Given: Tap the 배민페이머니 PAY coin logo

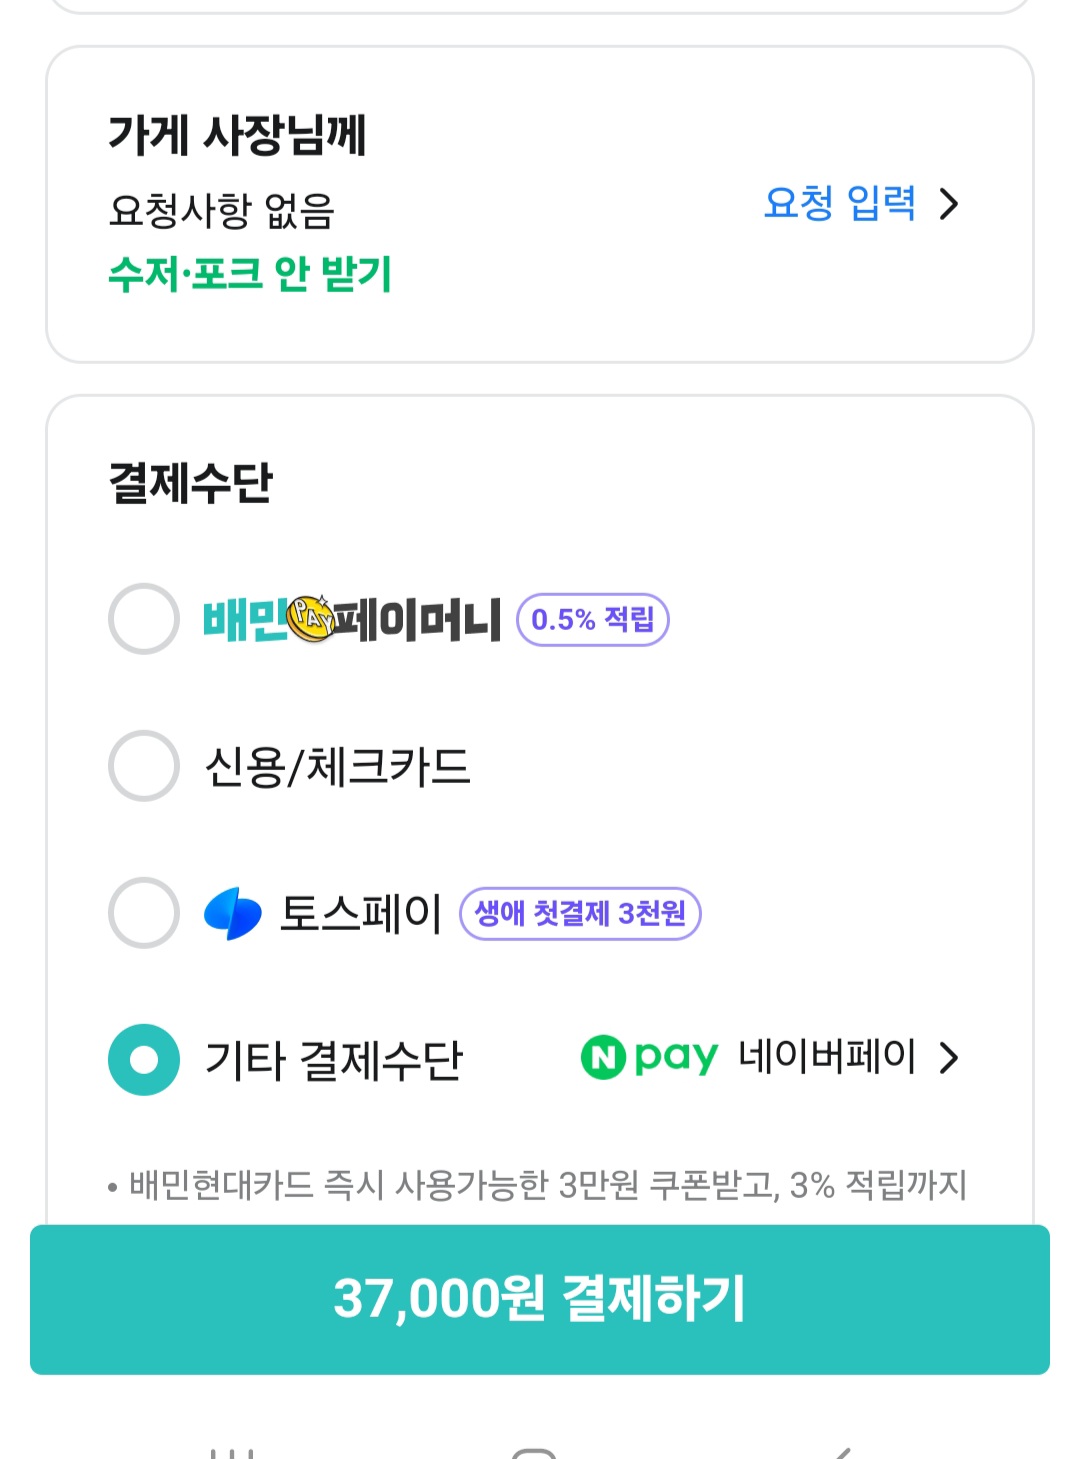Looking at the screenshot, I should pos(310,619).
